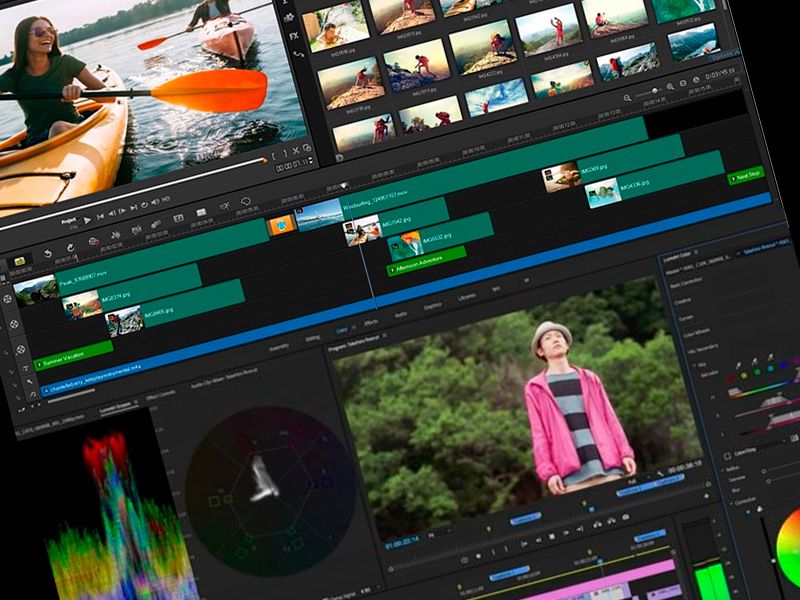Click the orange scrubber handle under preview

tap(265, 161)
